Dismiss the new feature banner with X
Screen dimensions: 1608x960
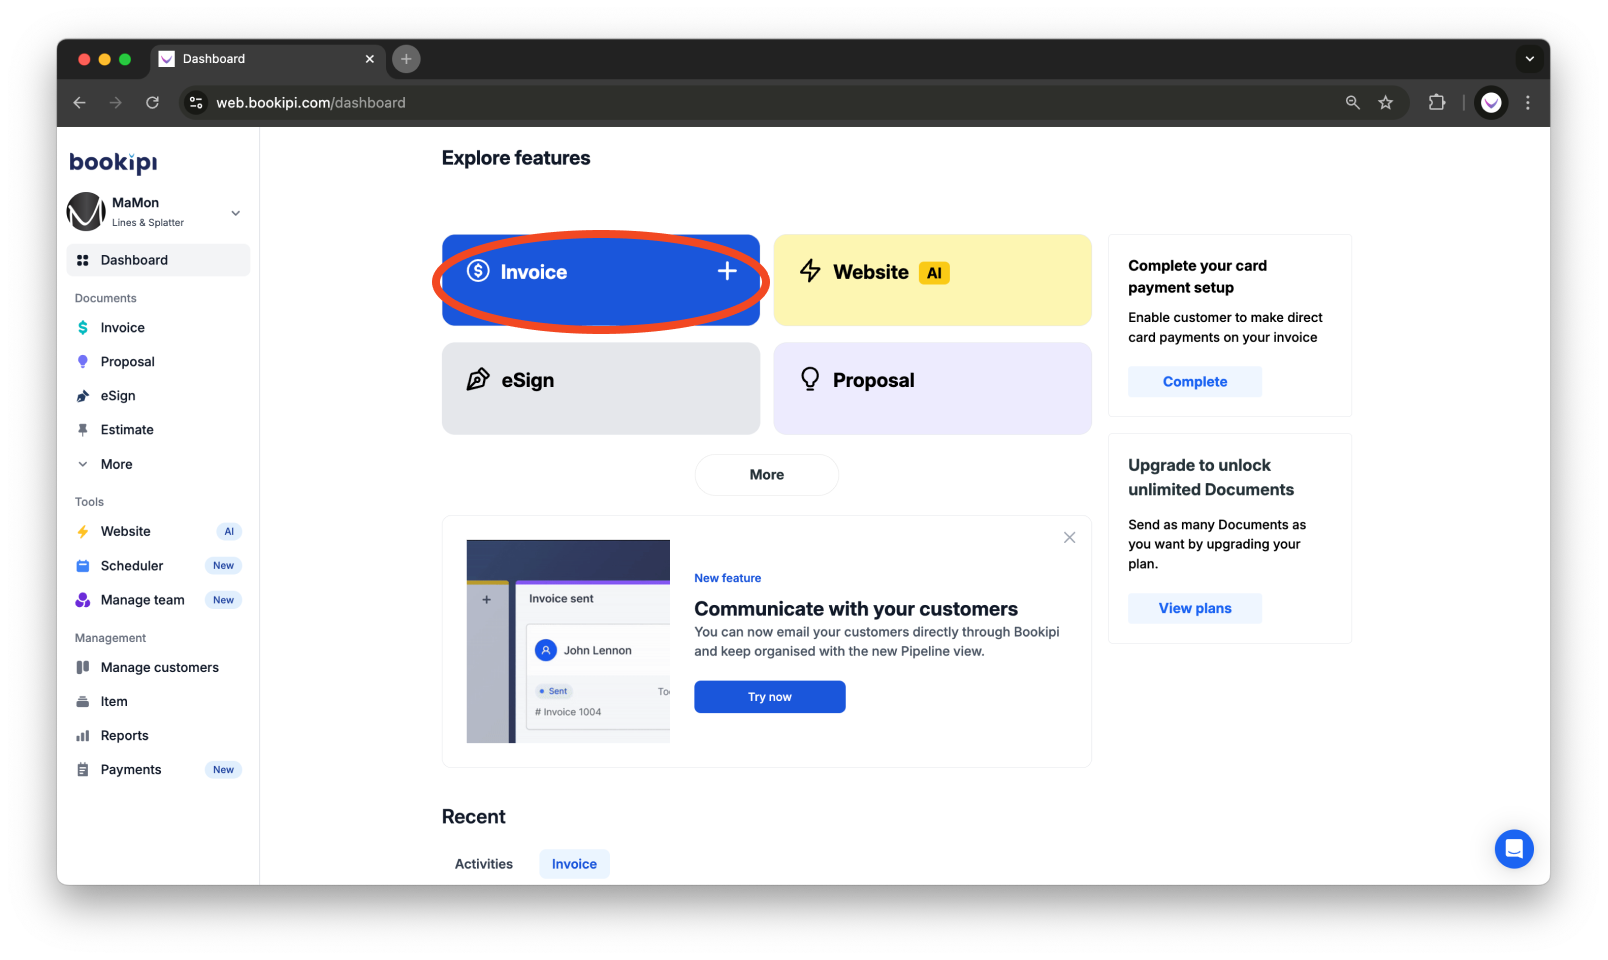coord(1069,537)
